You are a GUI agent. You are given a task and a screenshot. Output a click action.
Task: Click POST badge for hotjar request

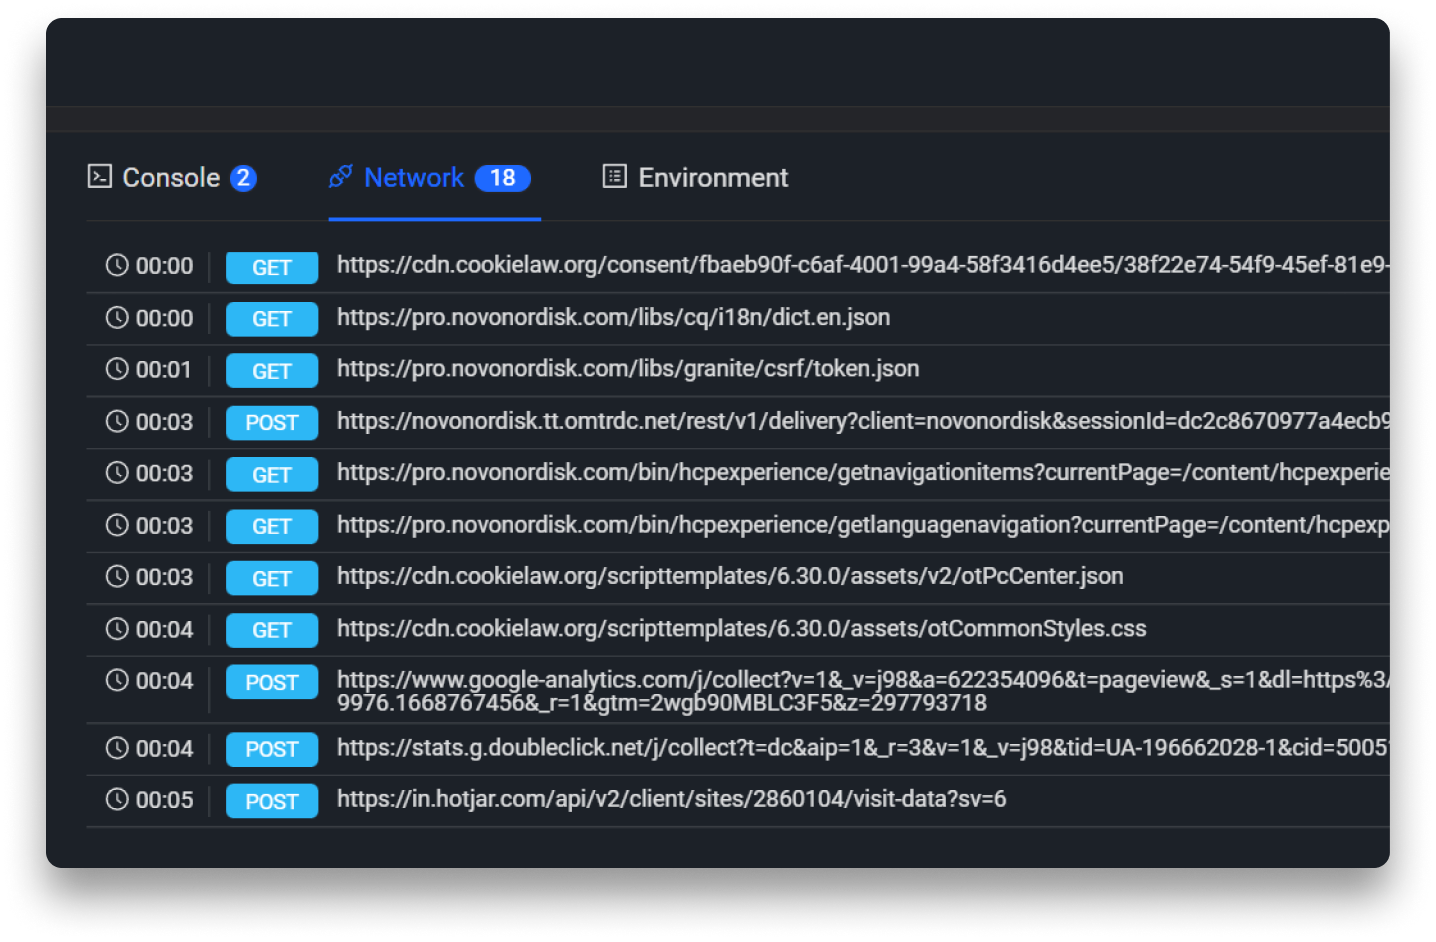[272, 801]
